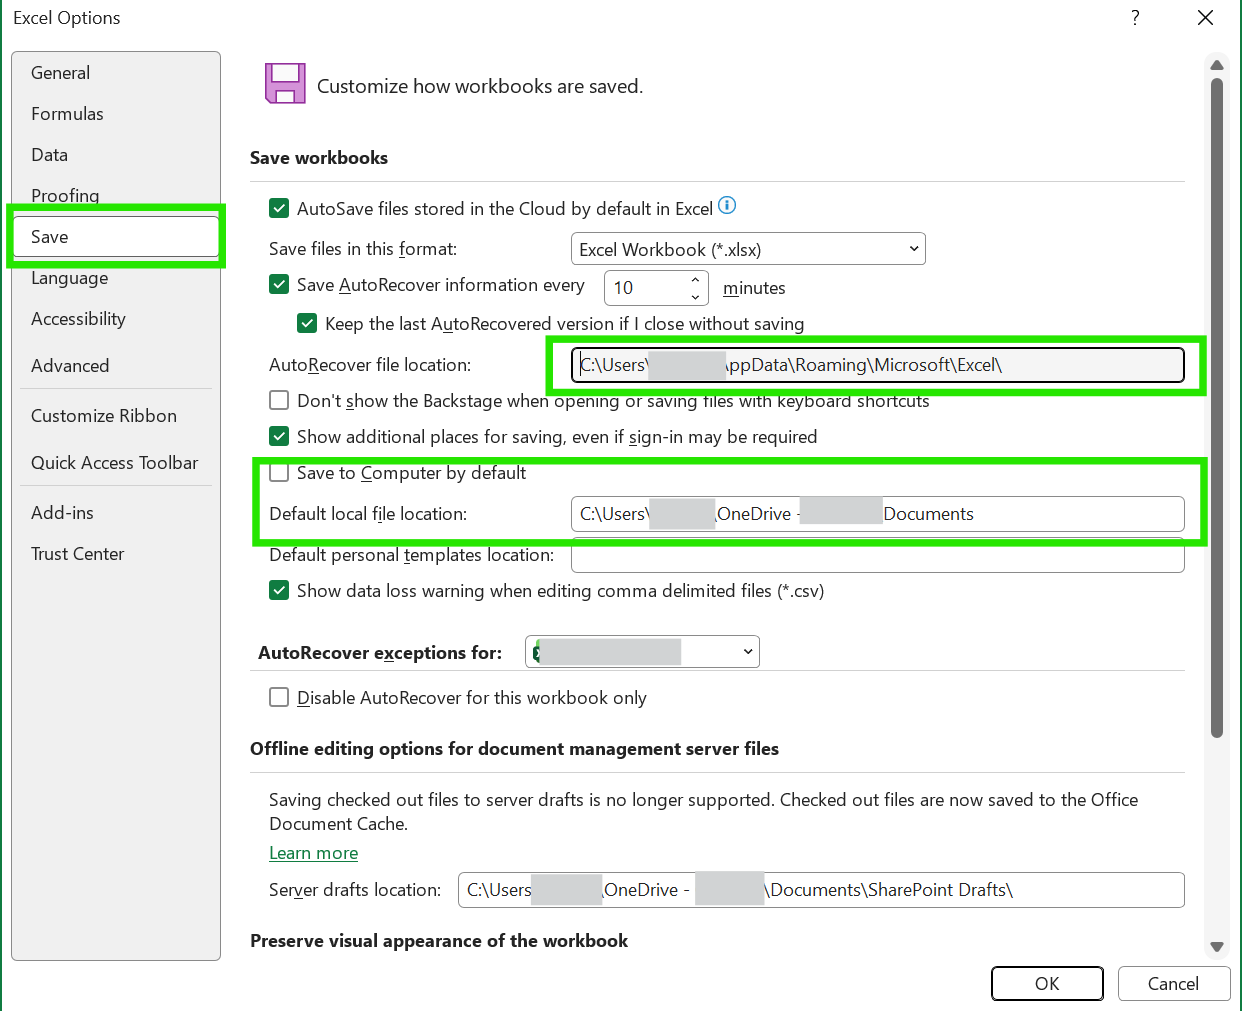Screen dimensions: 1242x1011
Task: Enable Don't show the Backstage checkbox
Action: [279, 400]
